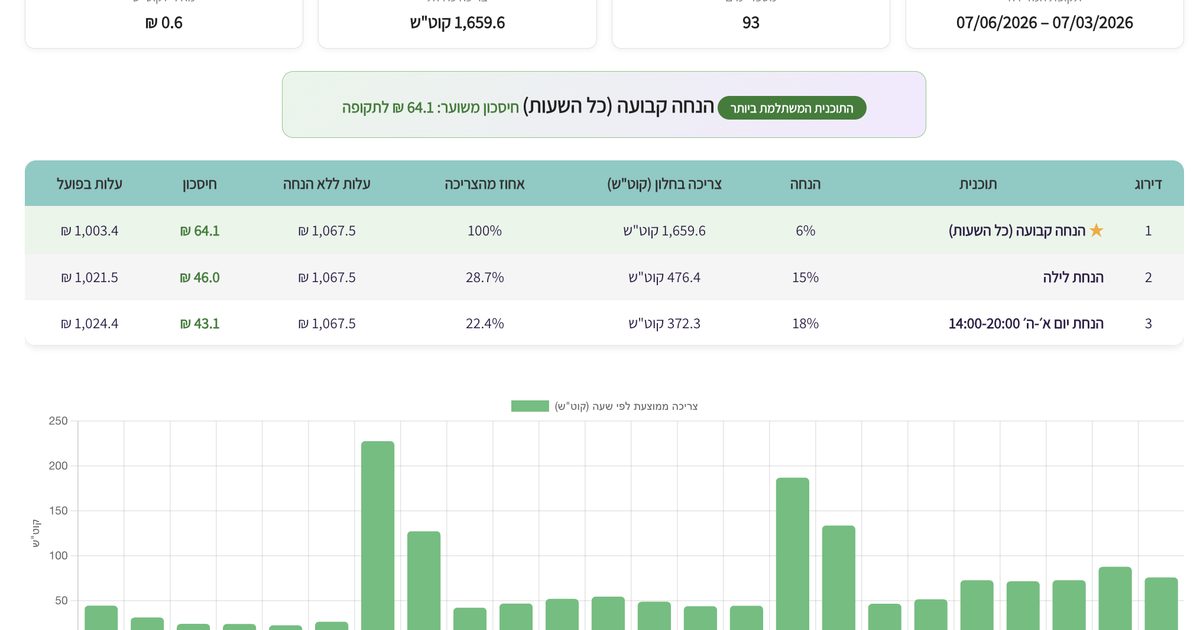Click the 'עלות בפועל' column header

89,184
